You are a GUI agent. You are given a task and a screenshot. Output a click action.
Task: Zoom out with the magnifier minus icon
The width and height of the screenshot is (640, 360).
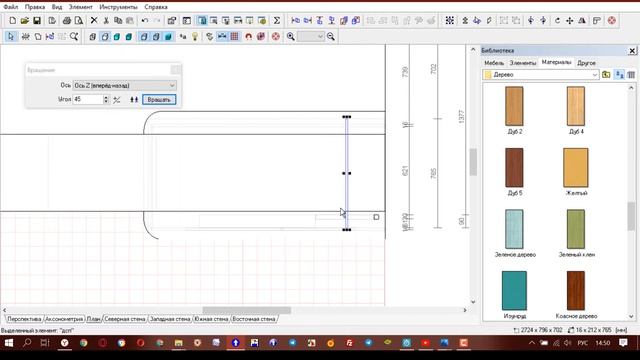[331, 37]
